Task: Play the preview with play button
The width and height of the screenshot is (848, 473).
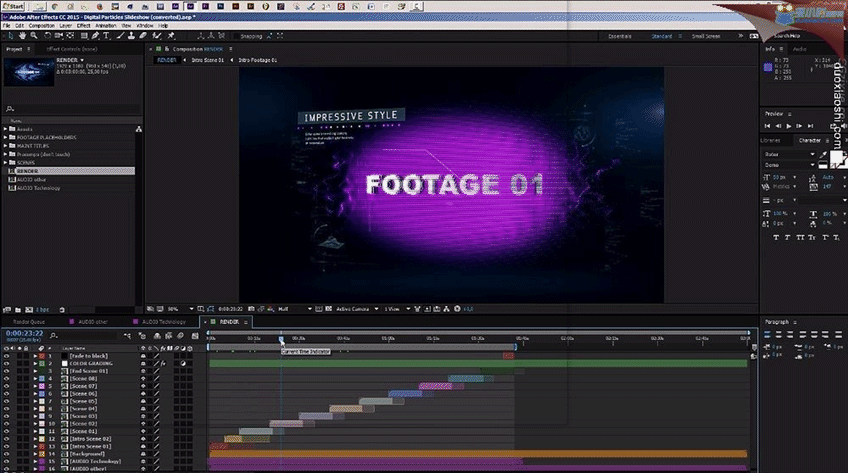Action: [x=789, y=126]
